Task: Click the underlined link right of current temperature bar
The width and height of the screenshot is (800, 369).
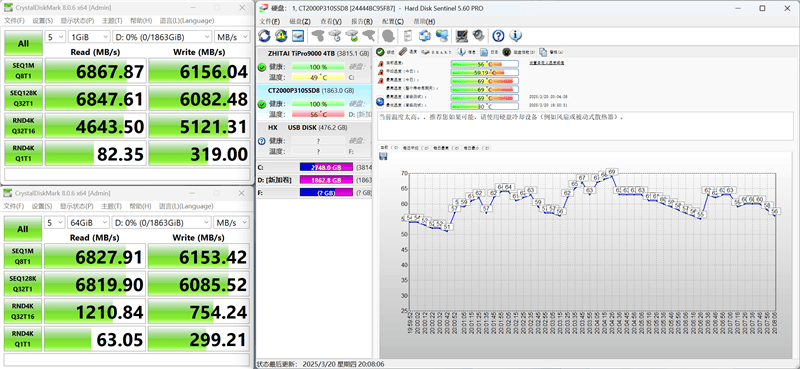Action: click(546, 62)
